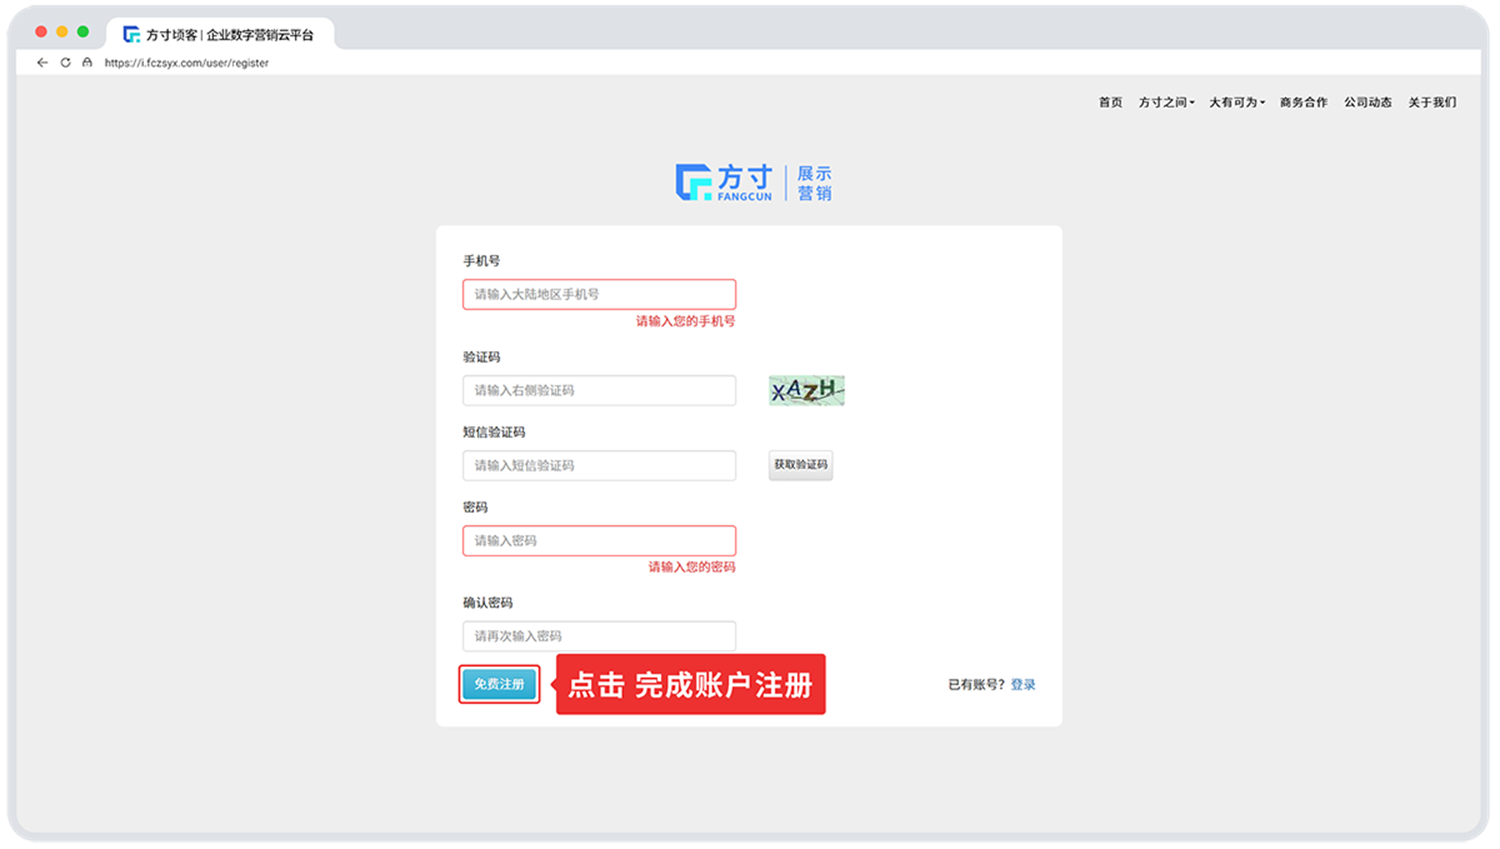Viewport: 1500px width, 849px height.
Task: Open the 关于我们 page
Action: pos(1432,102)
